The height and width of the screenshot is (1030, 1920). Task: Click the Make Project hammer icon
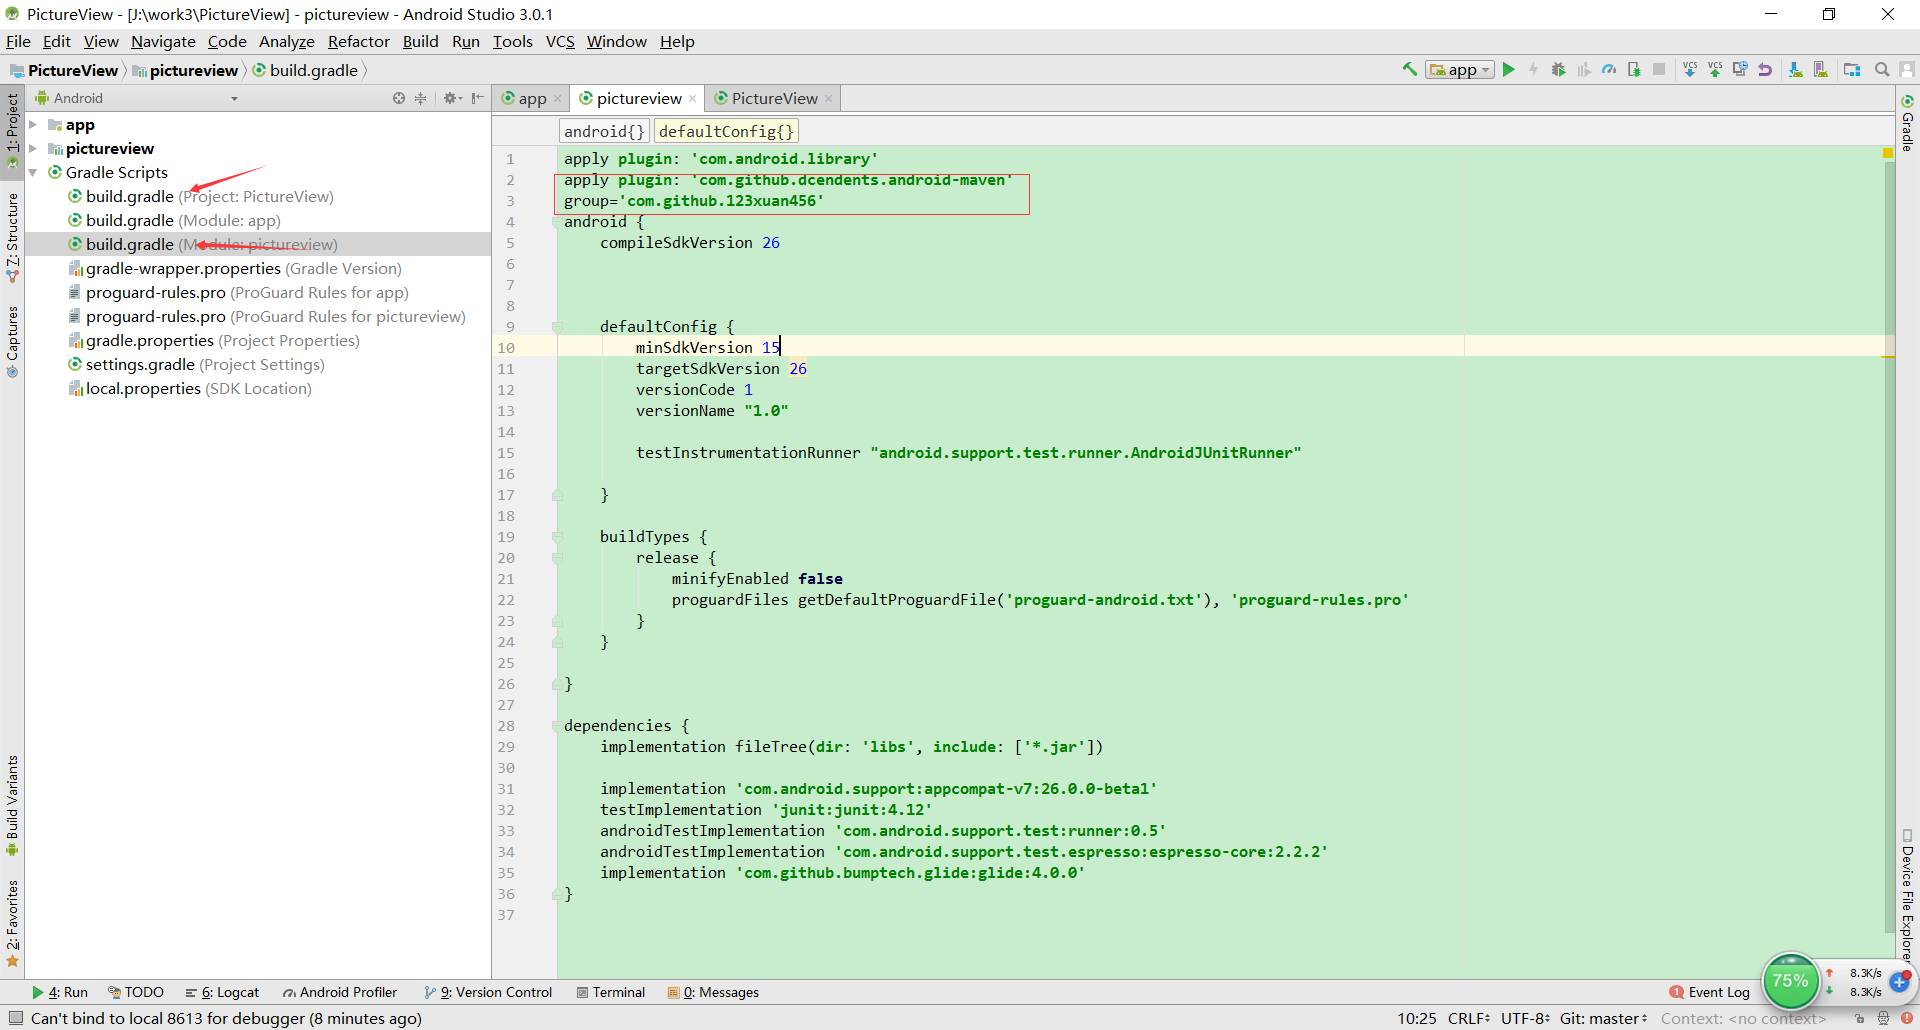[1410, 69]
